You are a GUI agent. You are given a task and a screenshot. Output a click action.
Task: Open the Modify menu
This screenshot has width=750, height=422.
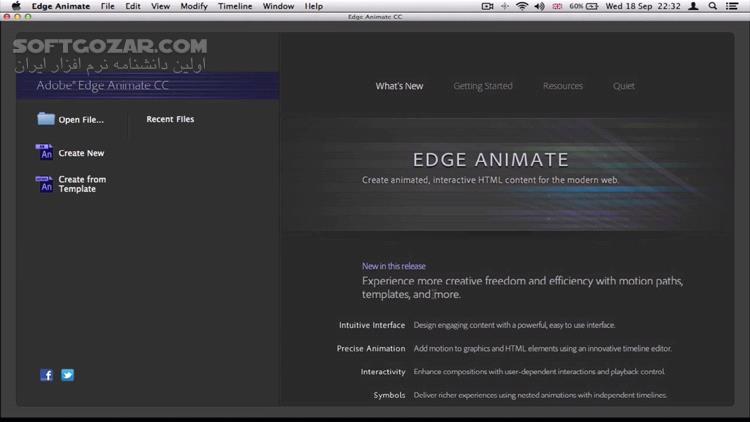[x=194, y=6]
